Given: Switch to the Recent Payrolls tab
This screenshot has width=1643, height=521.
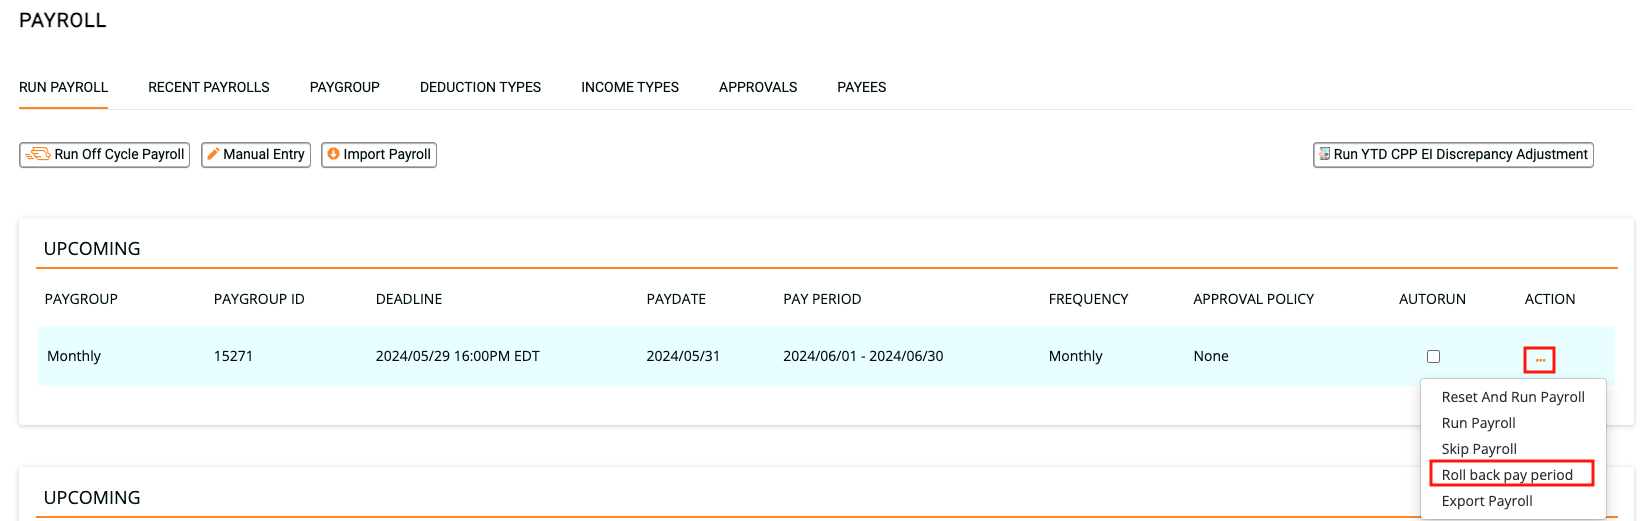Looking at the screenshot, I should (208, 88).
